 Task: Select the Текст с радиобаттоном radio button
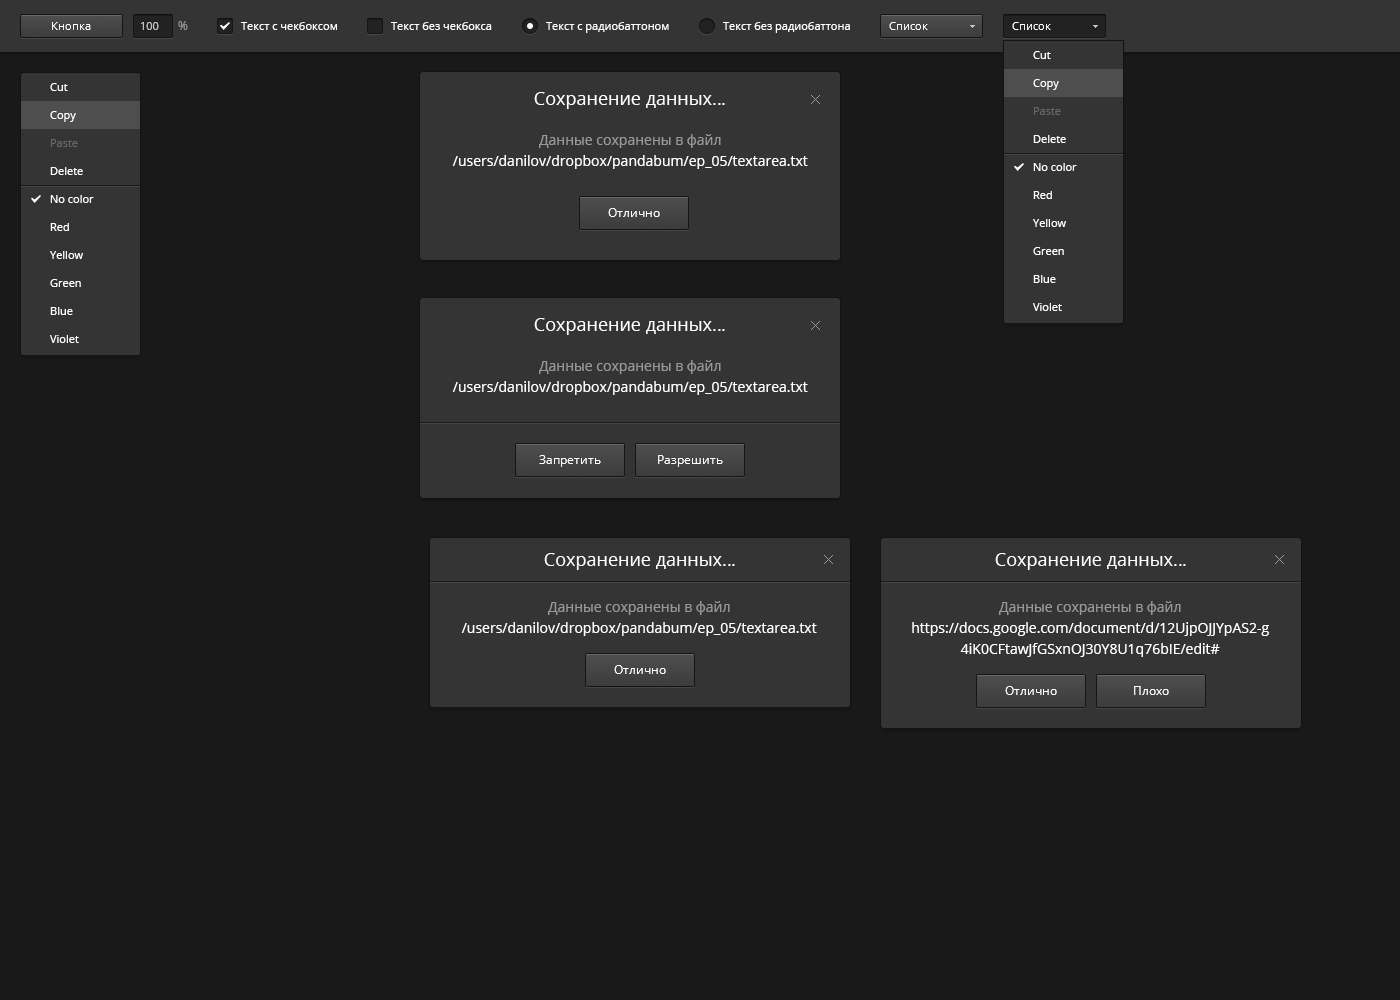[x=530, y=26]
